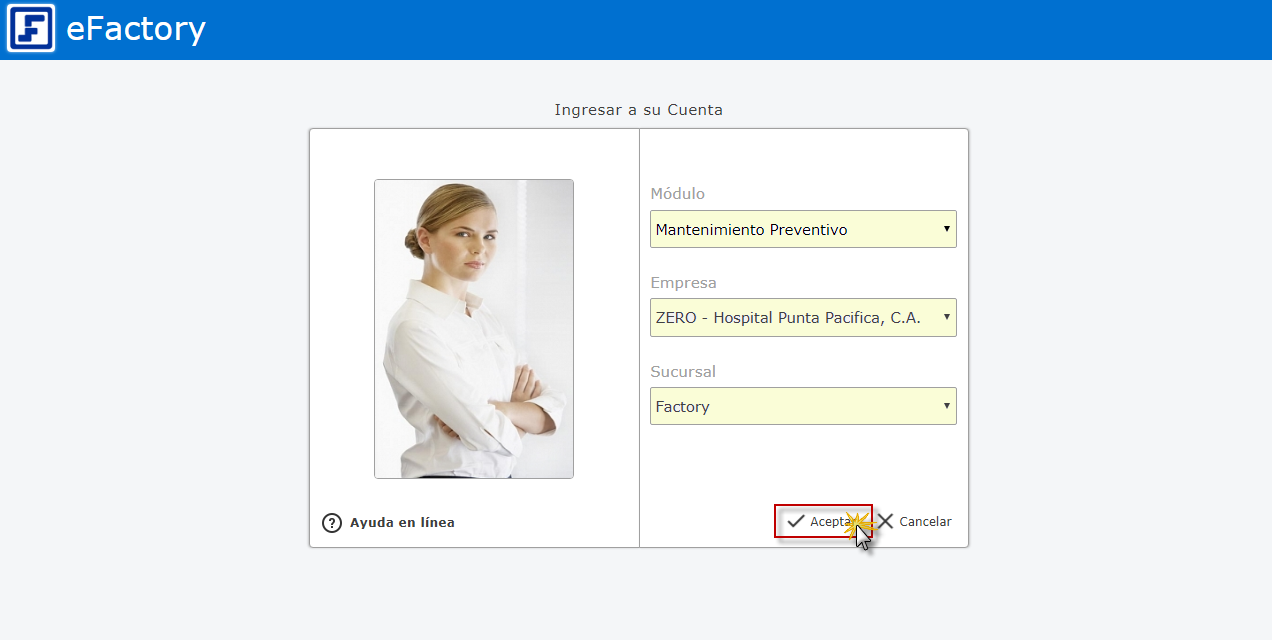Image resolution: width=1272 pixels, height=640 pixels.
Task: Click the user profile photo
Action: click(474, 329)
